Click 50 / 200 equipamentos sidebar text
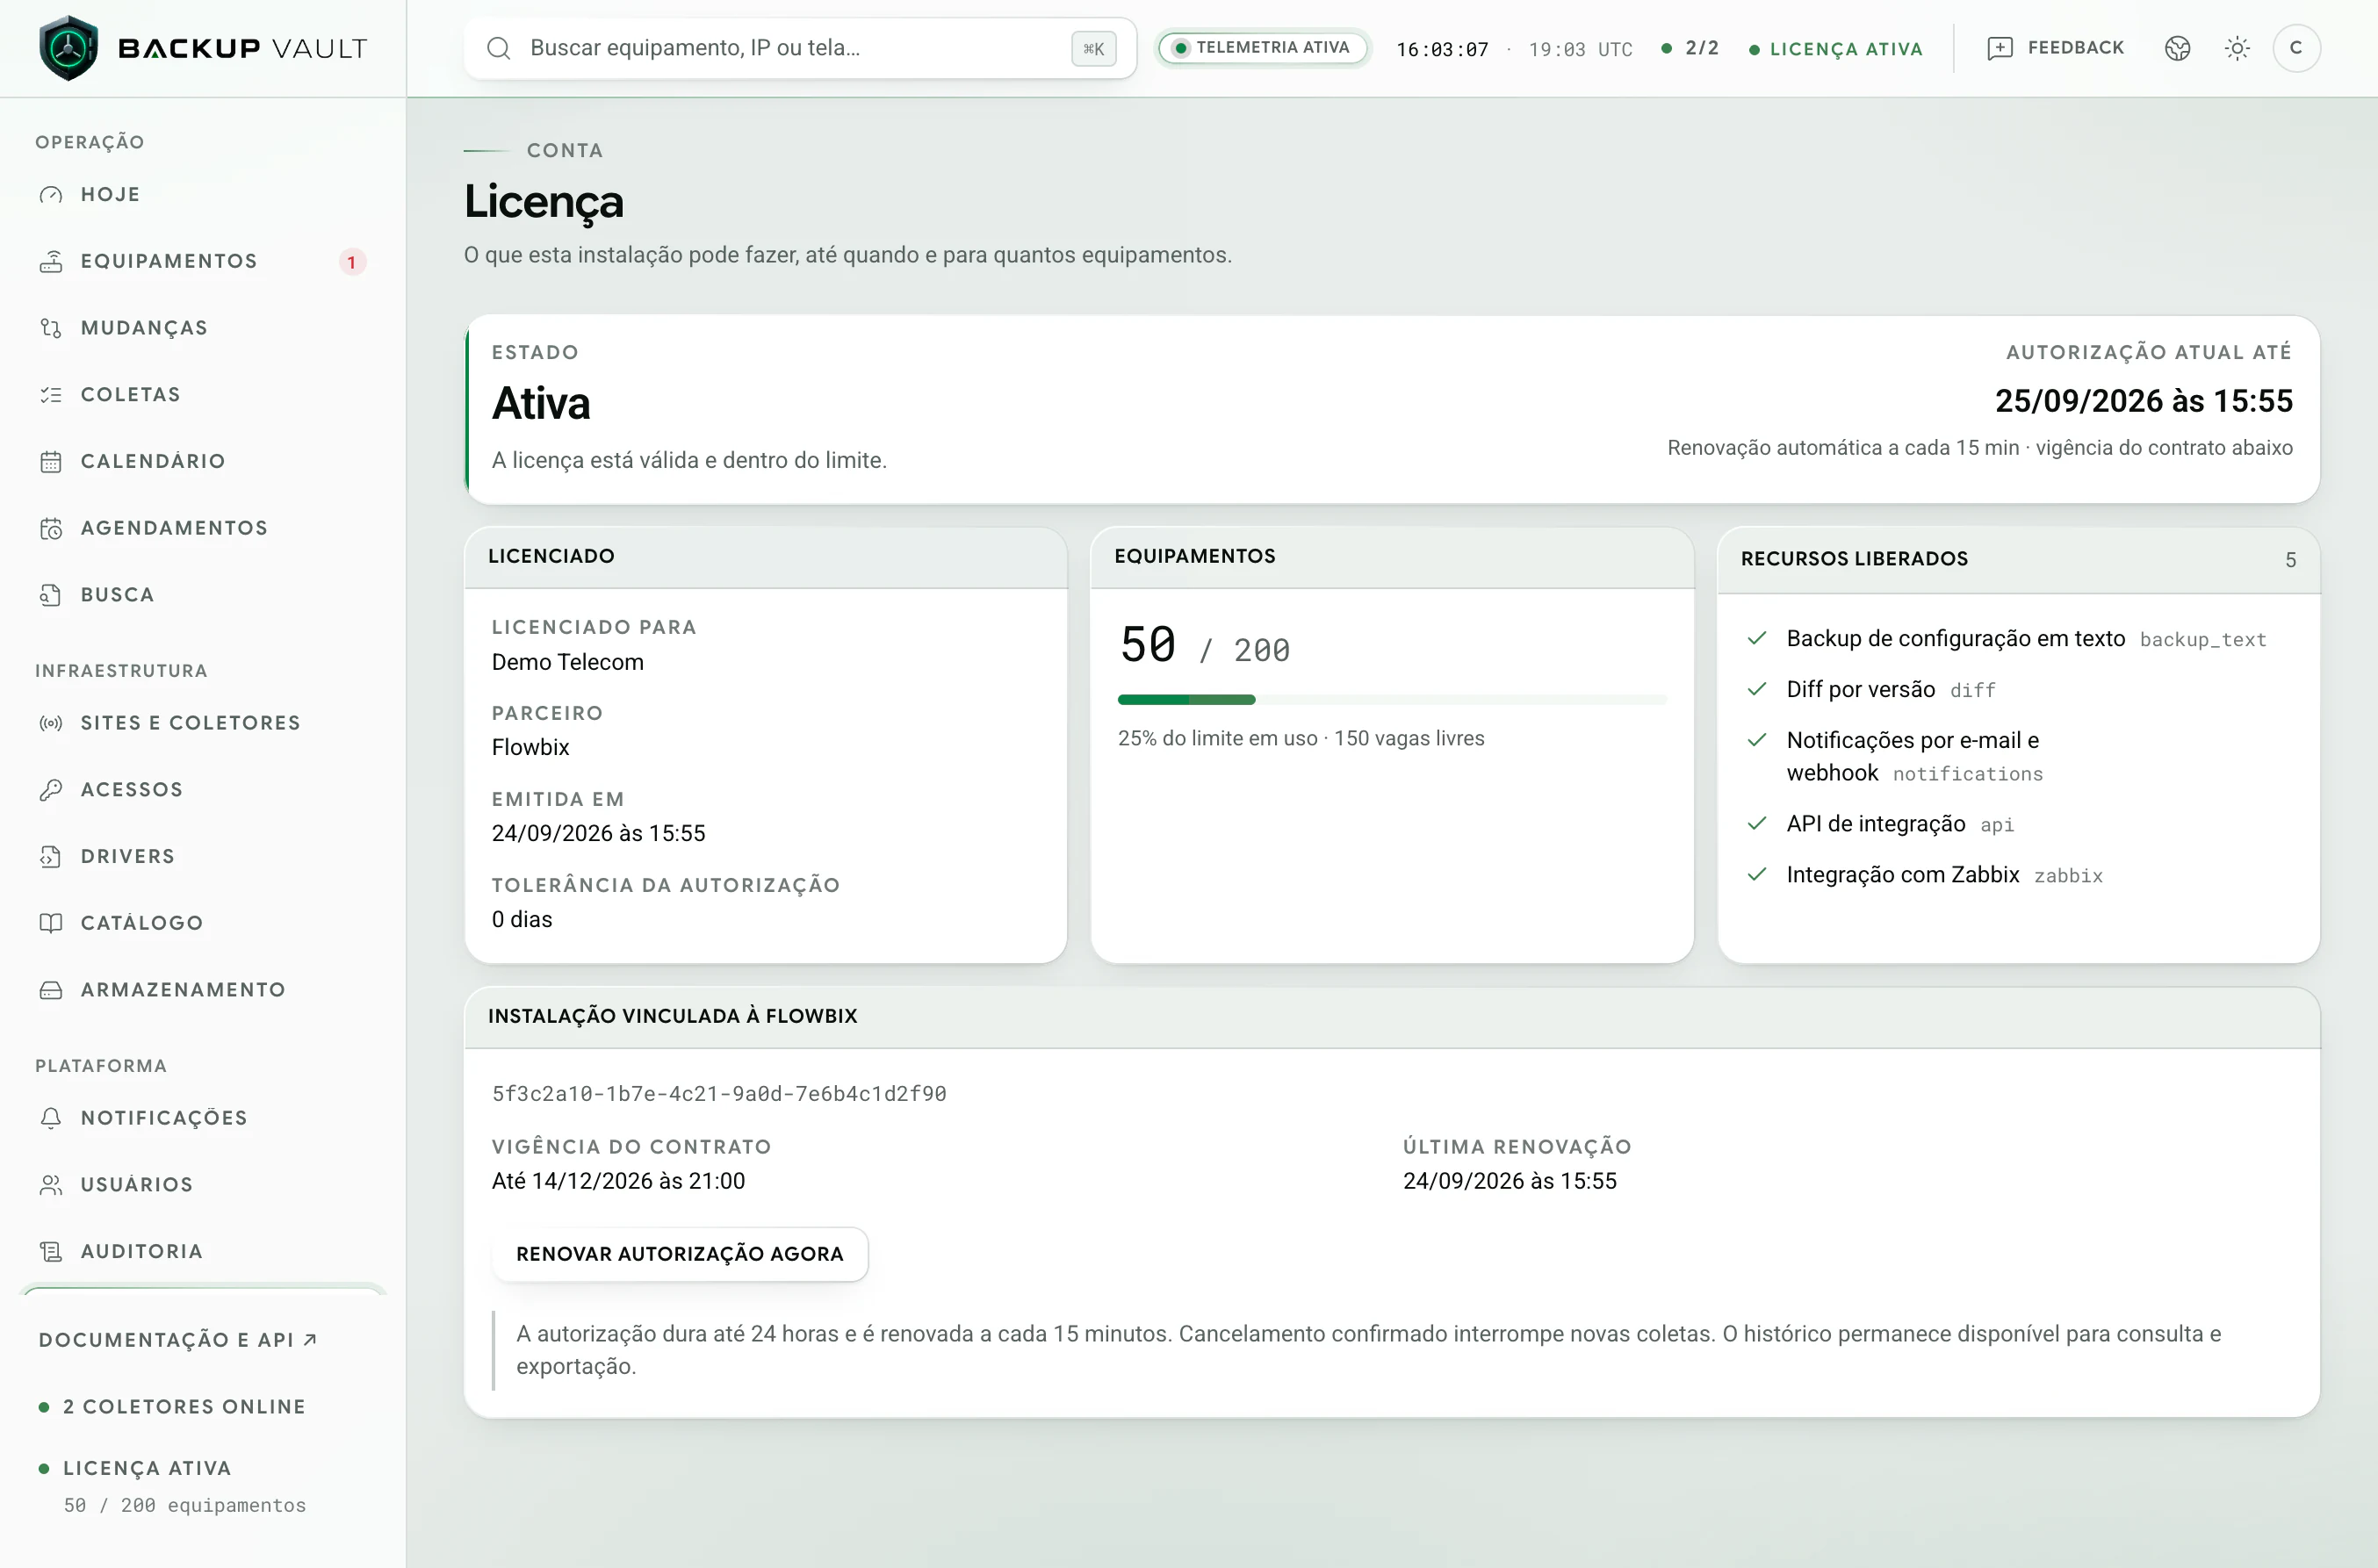The image size is (2378, 1568). click(x=185, y=1505)
